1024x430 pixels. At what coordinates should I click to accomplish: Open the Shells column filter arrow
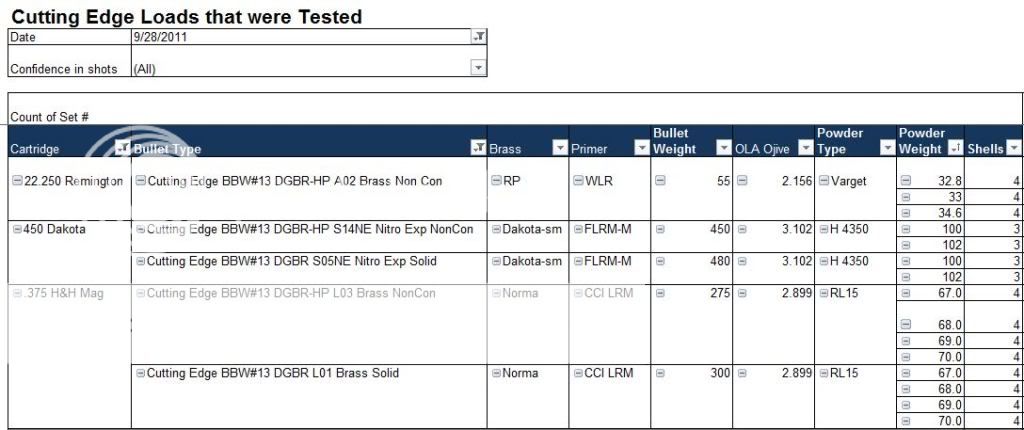[x=1014, y=149]
